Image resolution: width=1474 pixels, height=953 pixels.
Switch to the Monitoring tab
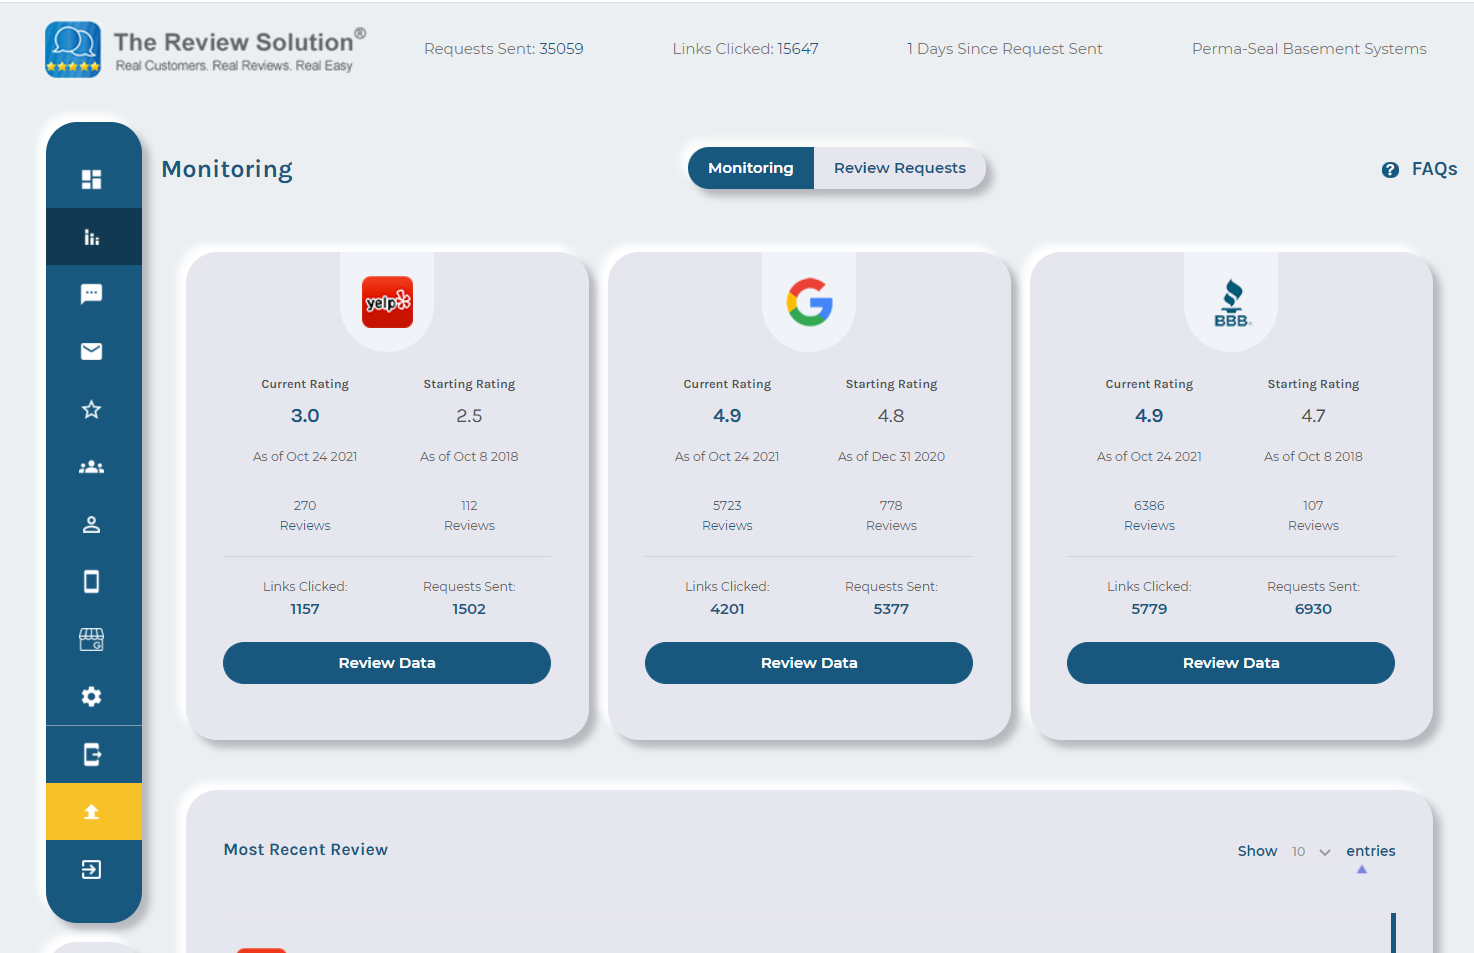(x=751, y=168)
